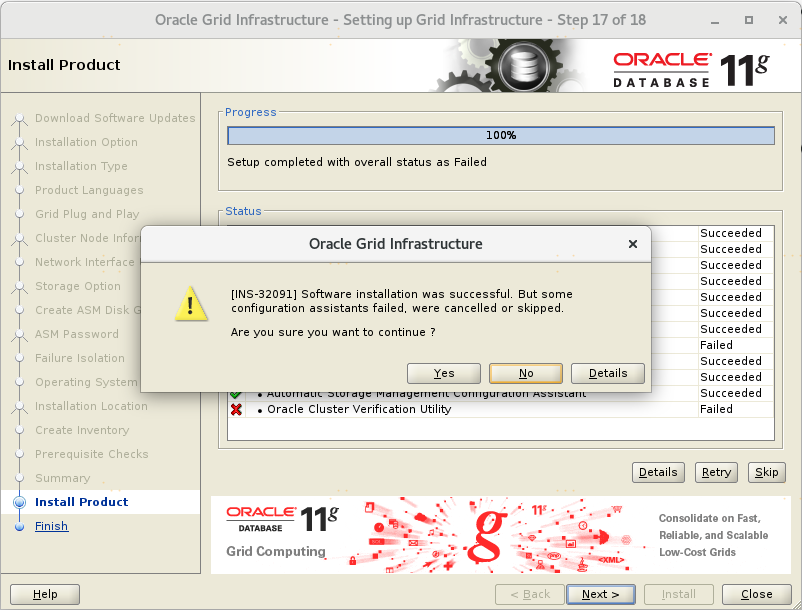802x610 pixels.
Task: Click the Help button
Action: [x=45, y=594]
